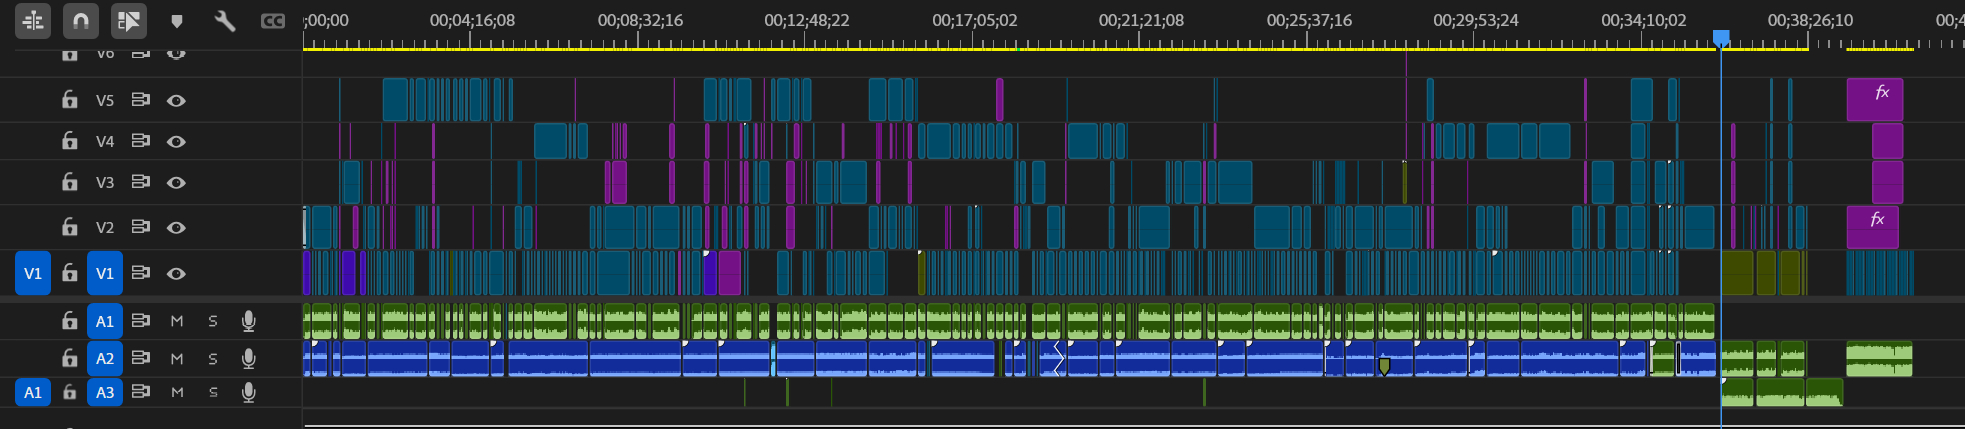Screen dimensions: 1965x429
Task: Toggle the V1 source patching button
Action: pos(33,273)
